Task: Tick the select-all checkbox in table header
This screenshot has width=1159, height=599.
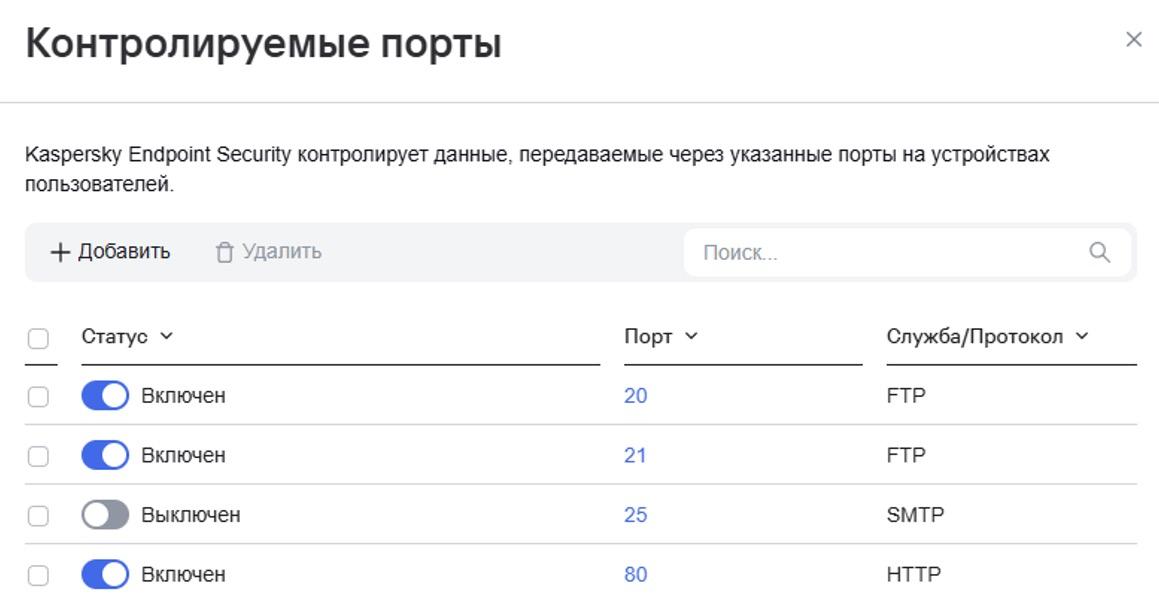Action: pos(38,339)
